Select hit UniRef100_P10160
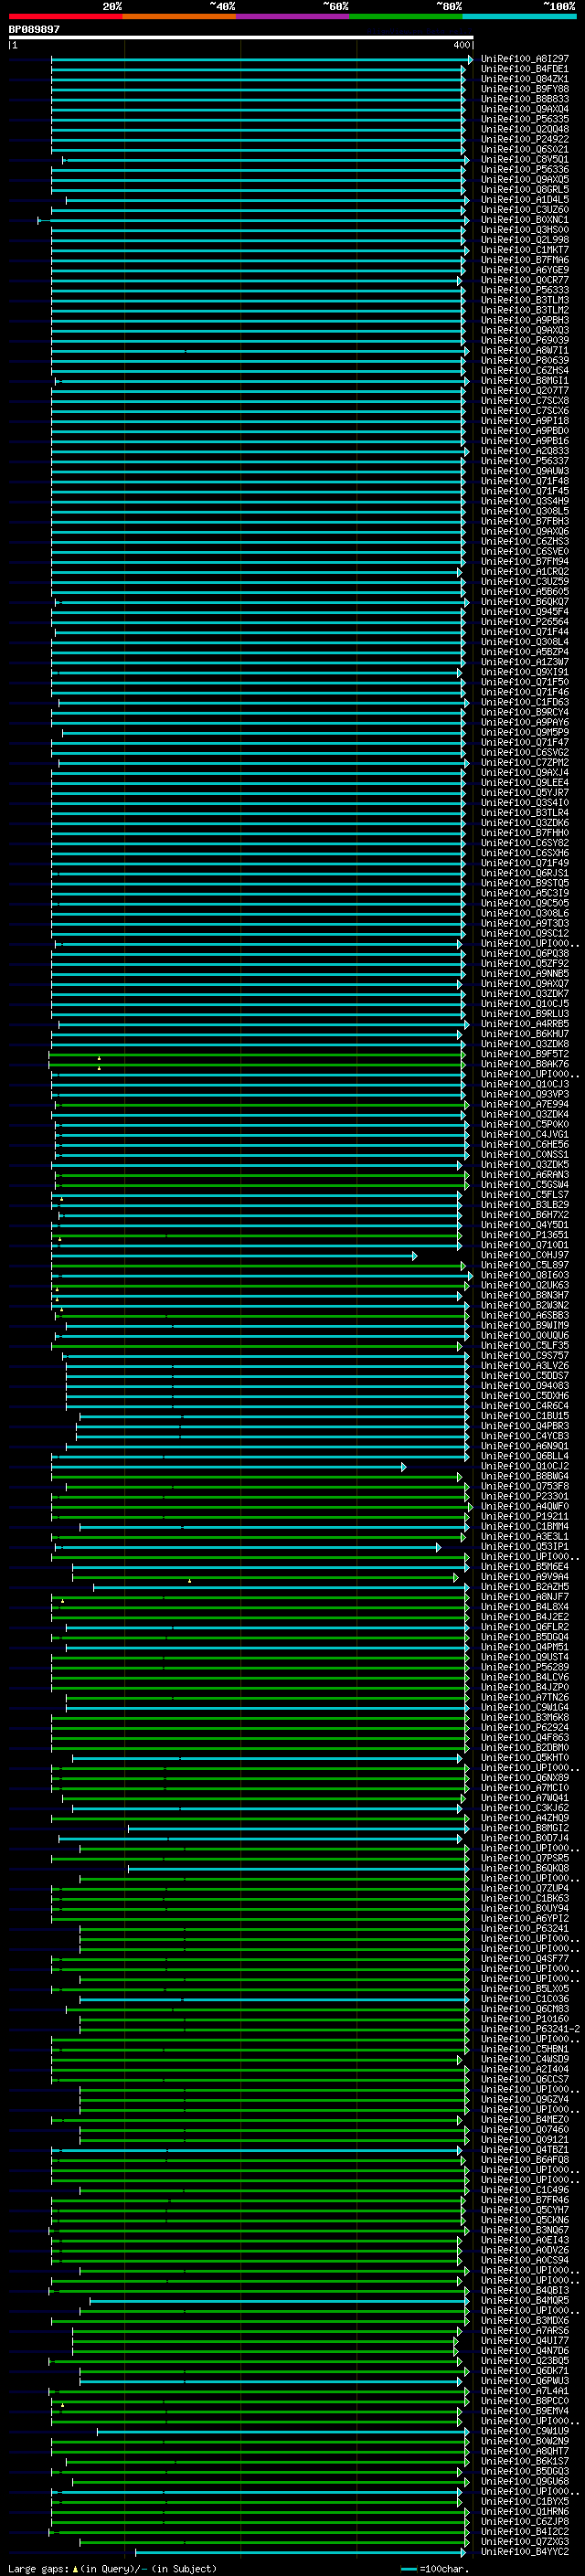 [524, 2019]
